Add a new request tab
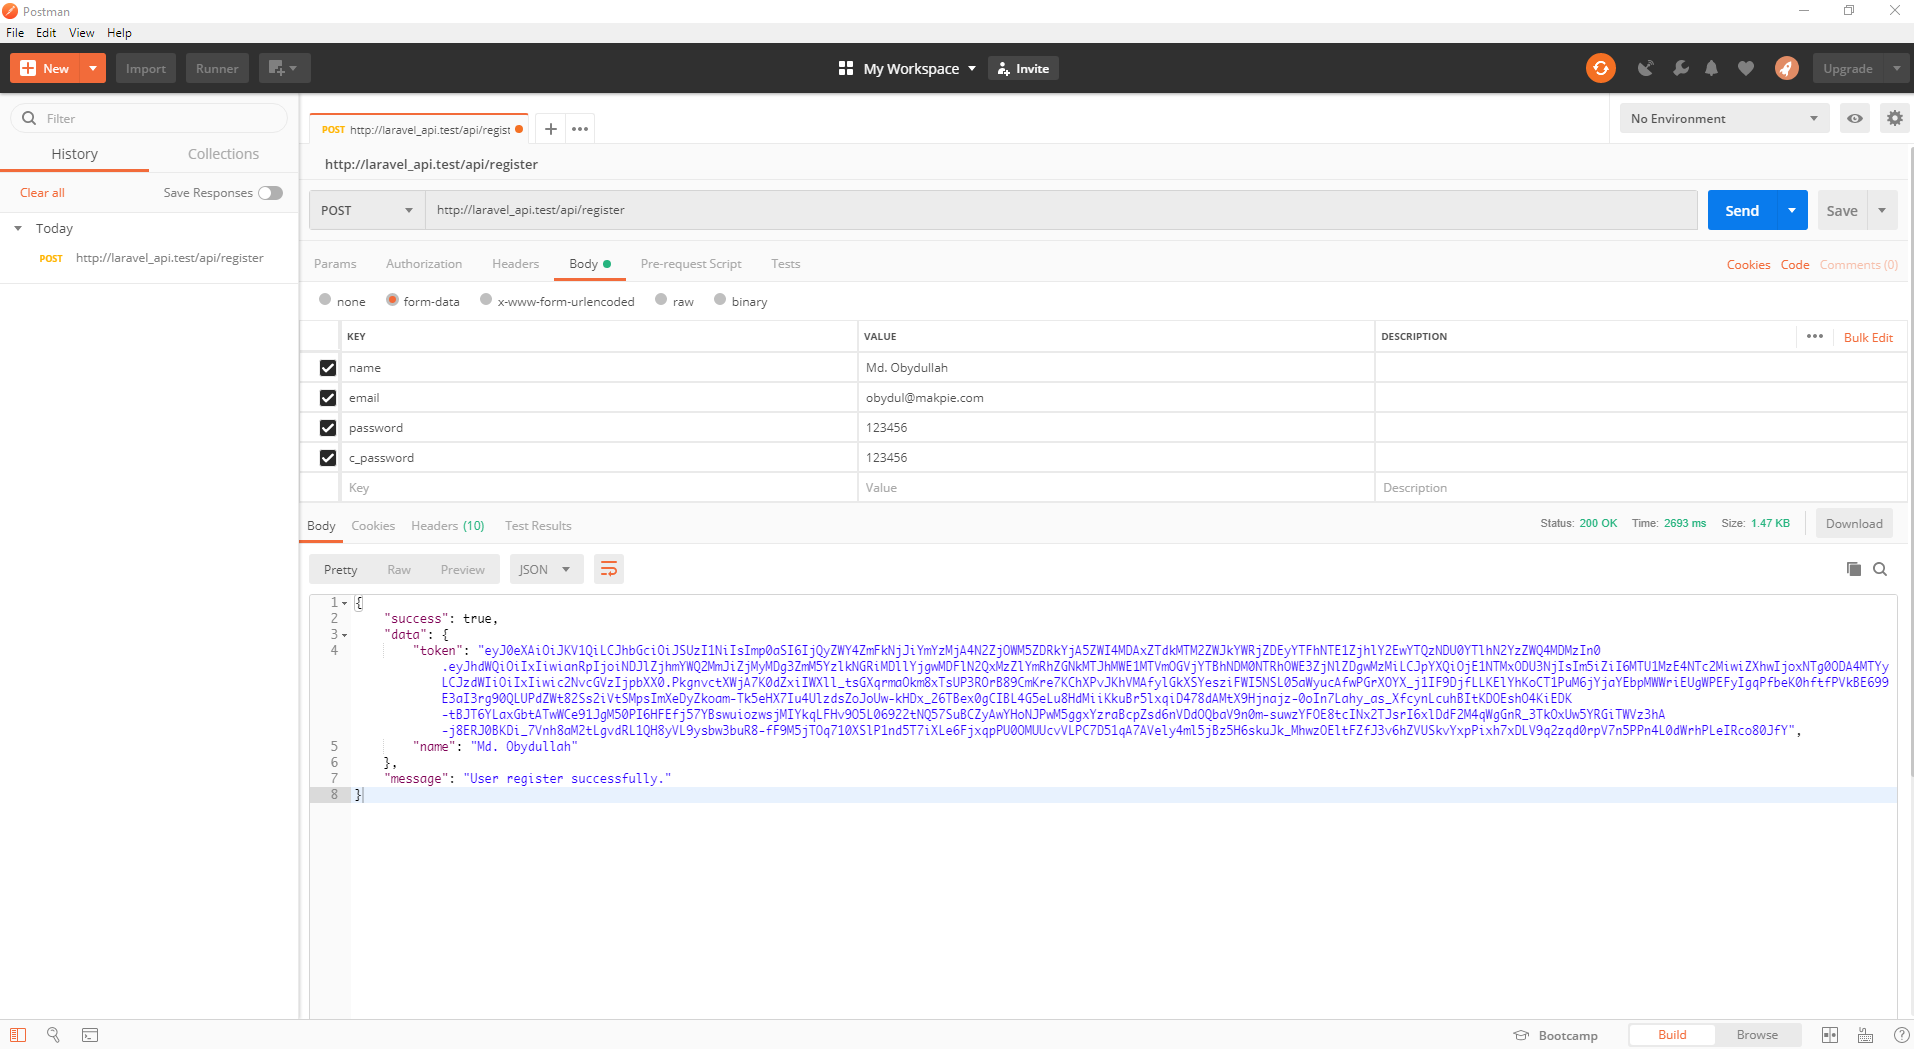Screen dimensions: 1914x1049 point(550,129)
